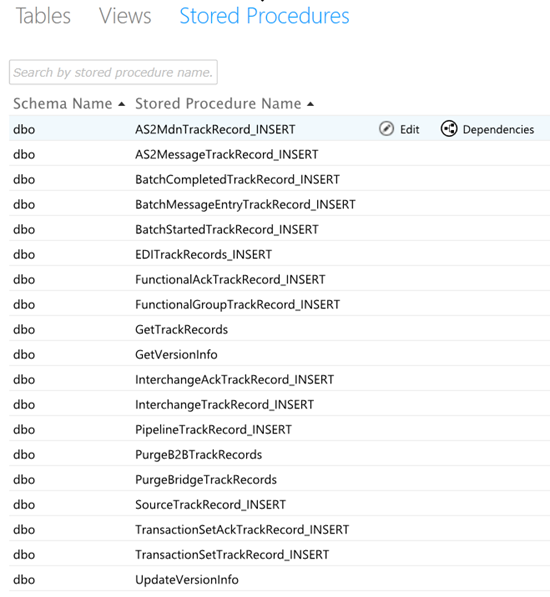Select the Stored Procedures tab
This screenshot has width=550, height=597.
pyautogui.click(x=264, y=16)
